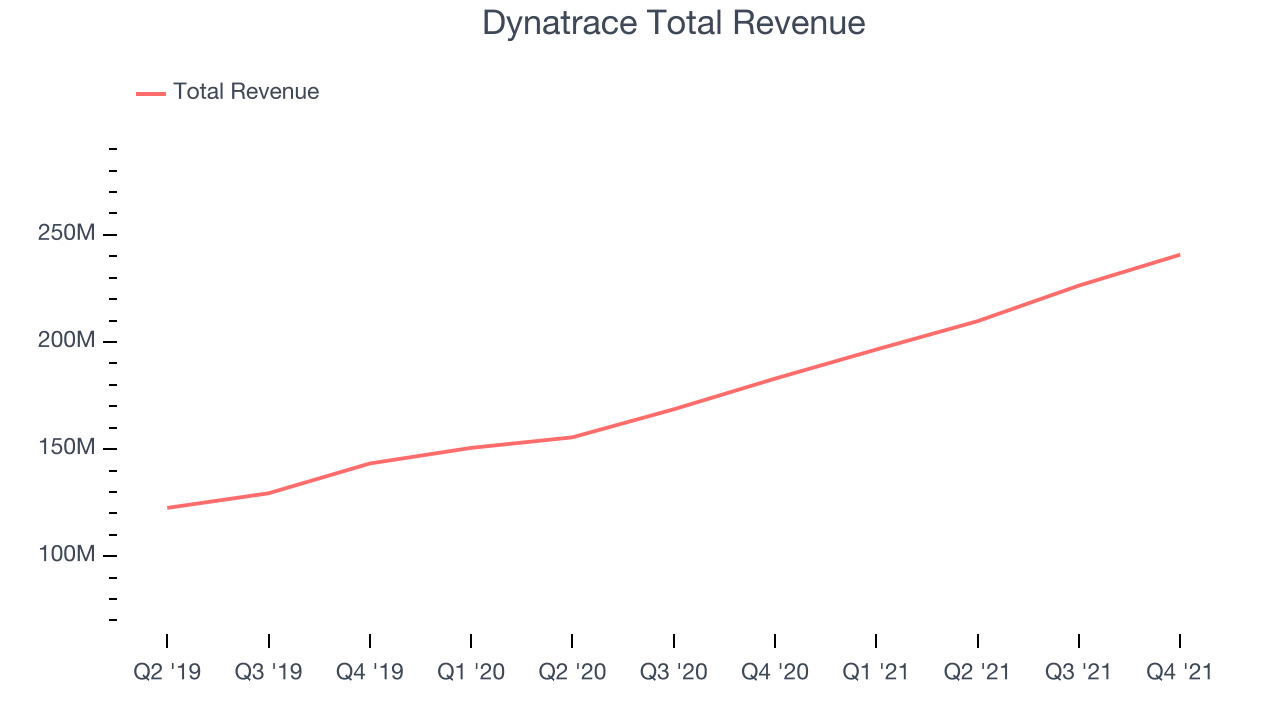Viewport: 1280px width, 720px height.
Task: Click the revenue line point above Q2 '20
Action: click(572, 437)
